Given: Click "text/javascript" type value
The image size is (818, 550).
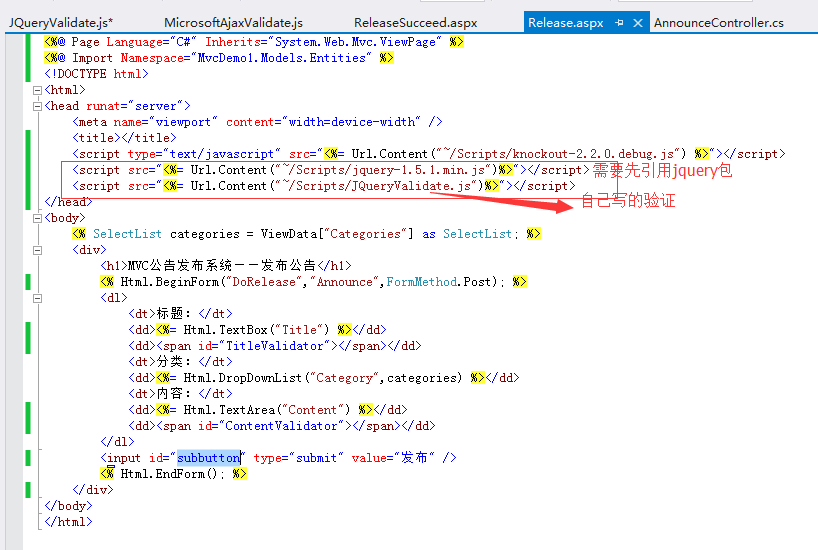Looking at the screenshot, I should tap(221, 154).
